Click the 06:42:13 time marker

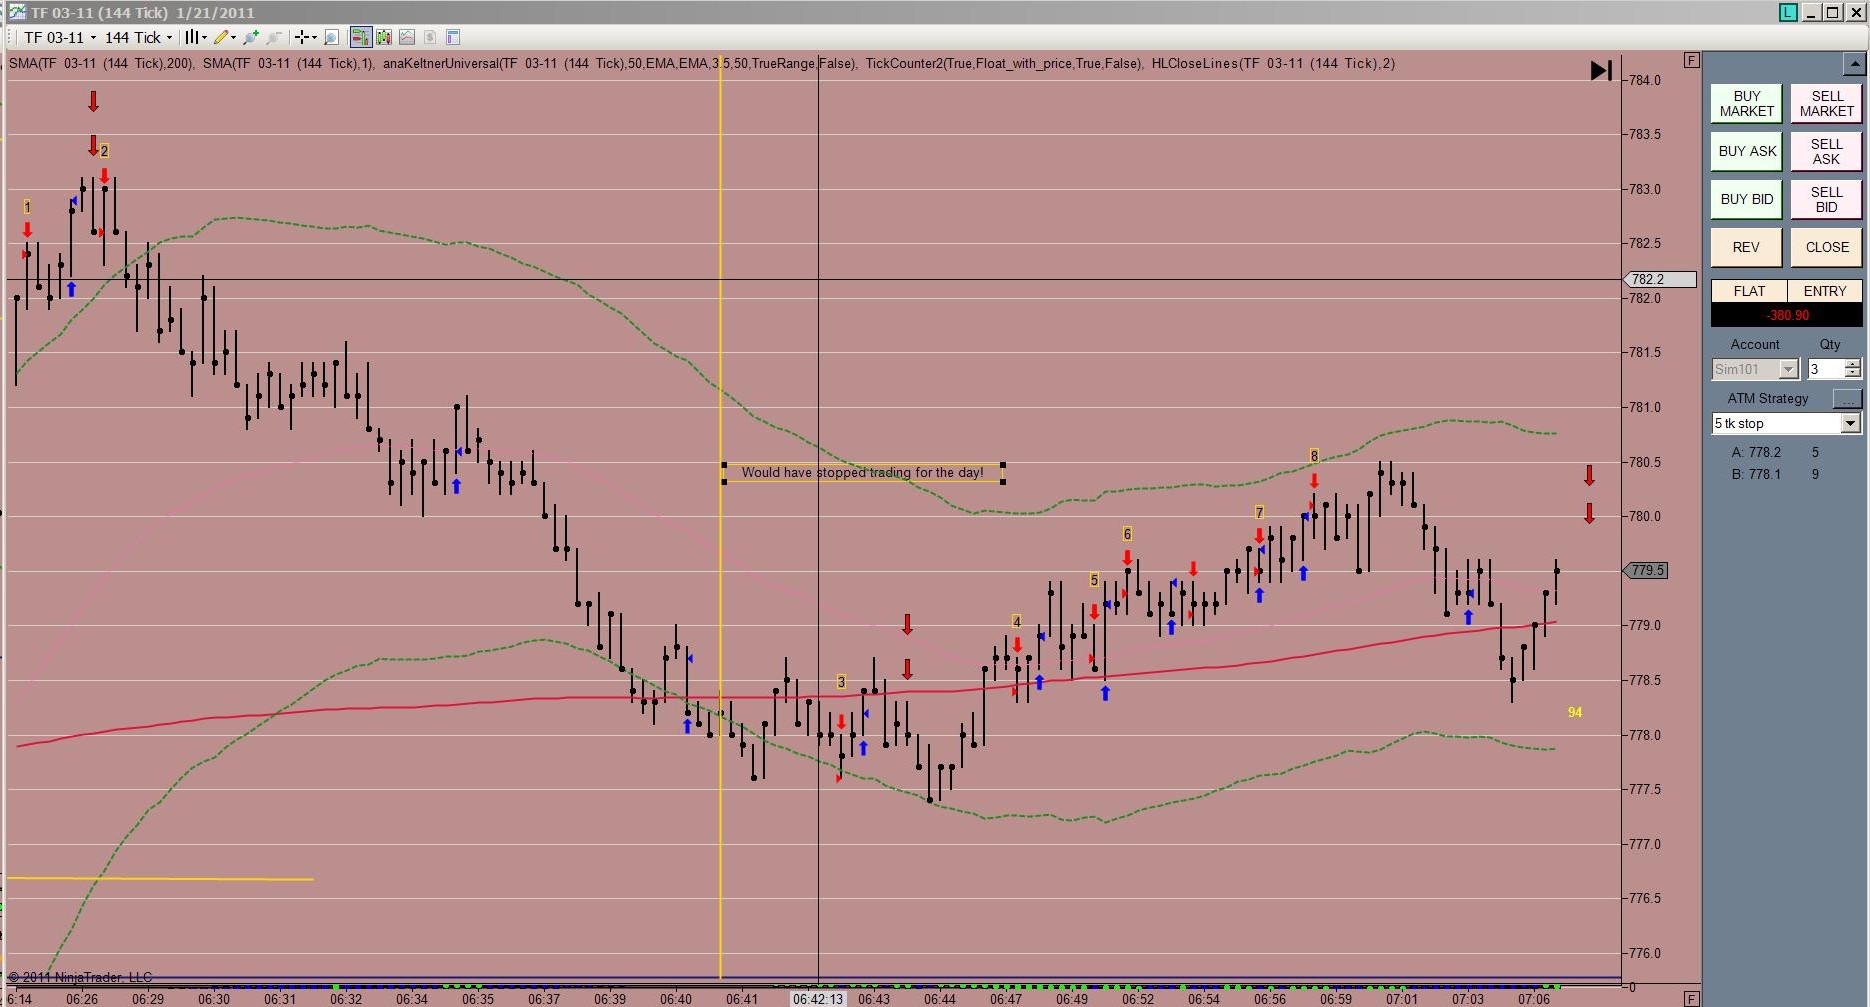[818, 998]
